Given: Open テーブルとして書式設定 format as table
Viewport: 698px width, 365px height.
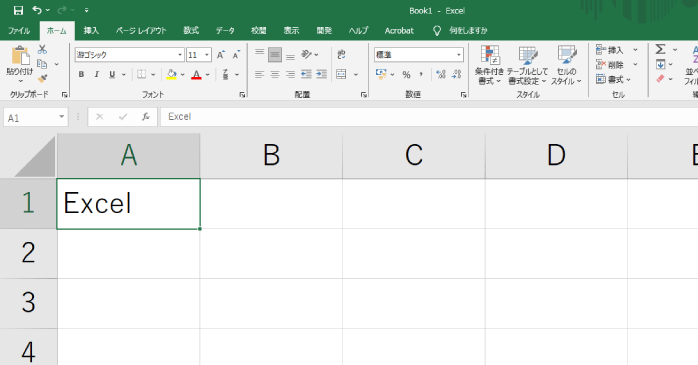Looking at the screenshot, I should click(x=528, y=65).
